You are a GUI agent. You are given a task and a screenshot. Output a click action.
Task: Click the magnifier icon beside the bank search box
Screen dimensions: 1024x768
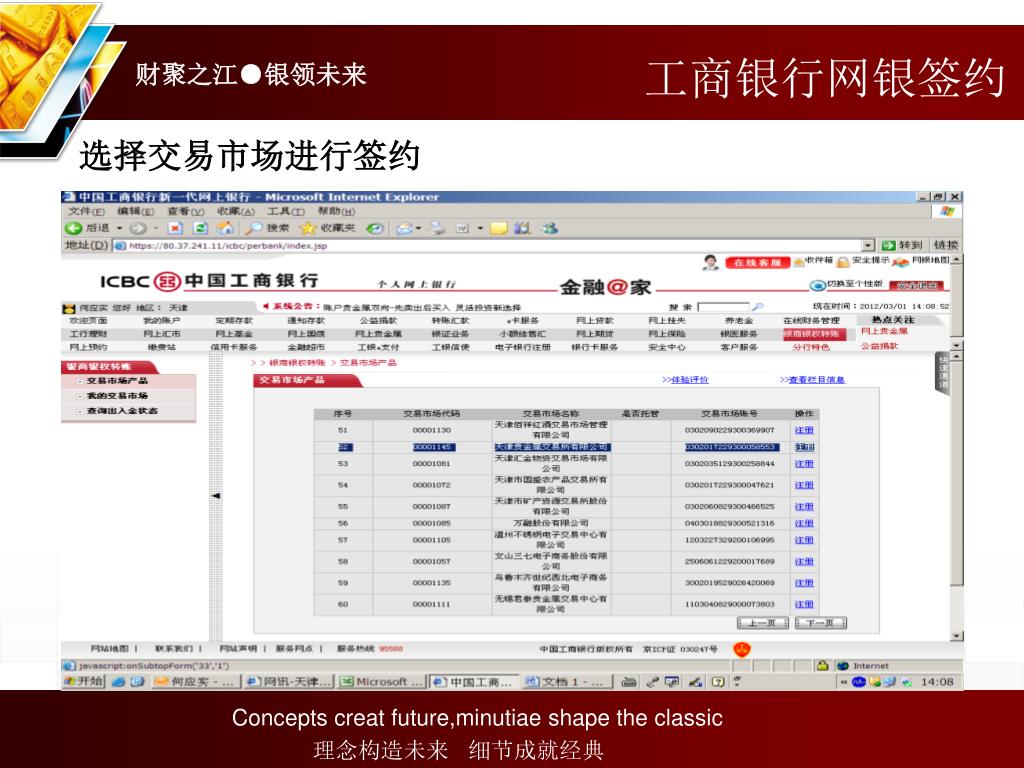(758, 306)
